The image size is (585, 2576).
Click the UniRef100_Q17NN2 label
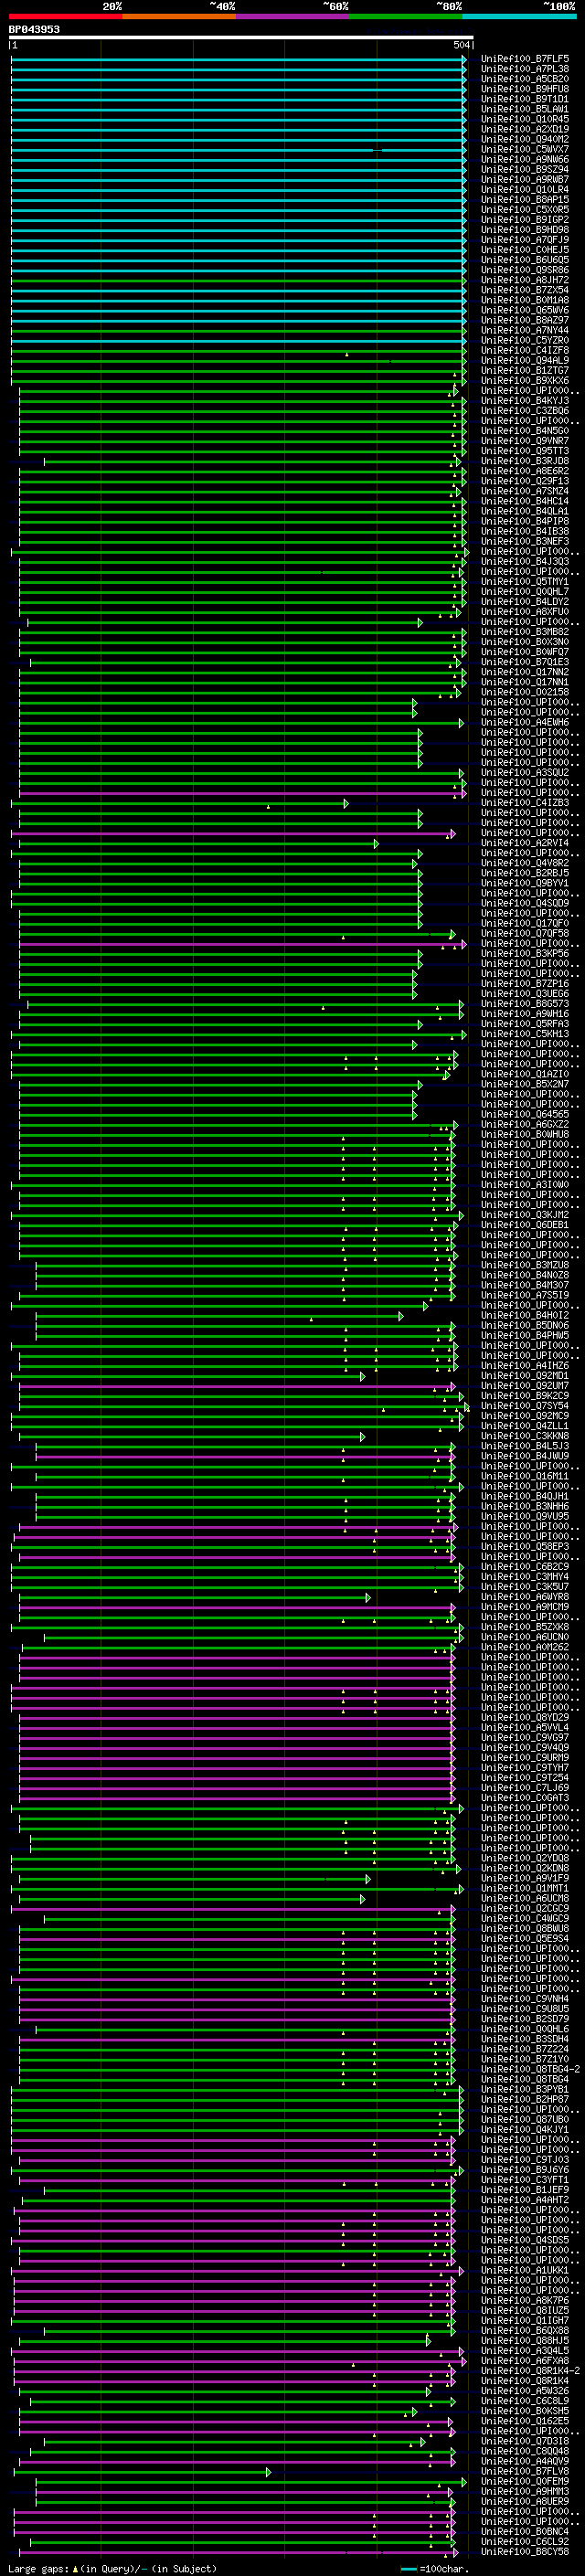click(525, 672)
